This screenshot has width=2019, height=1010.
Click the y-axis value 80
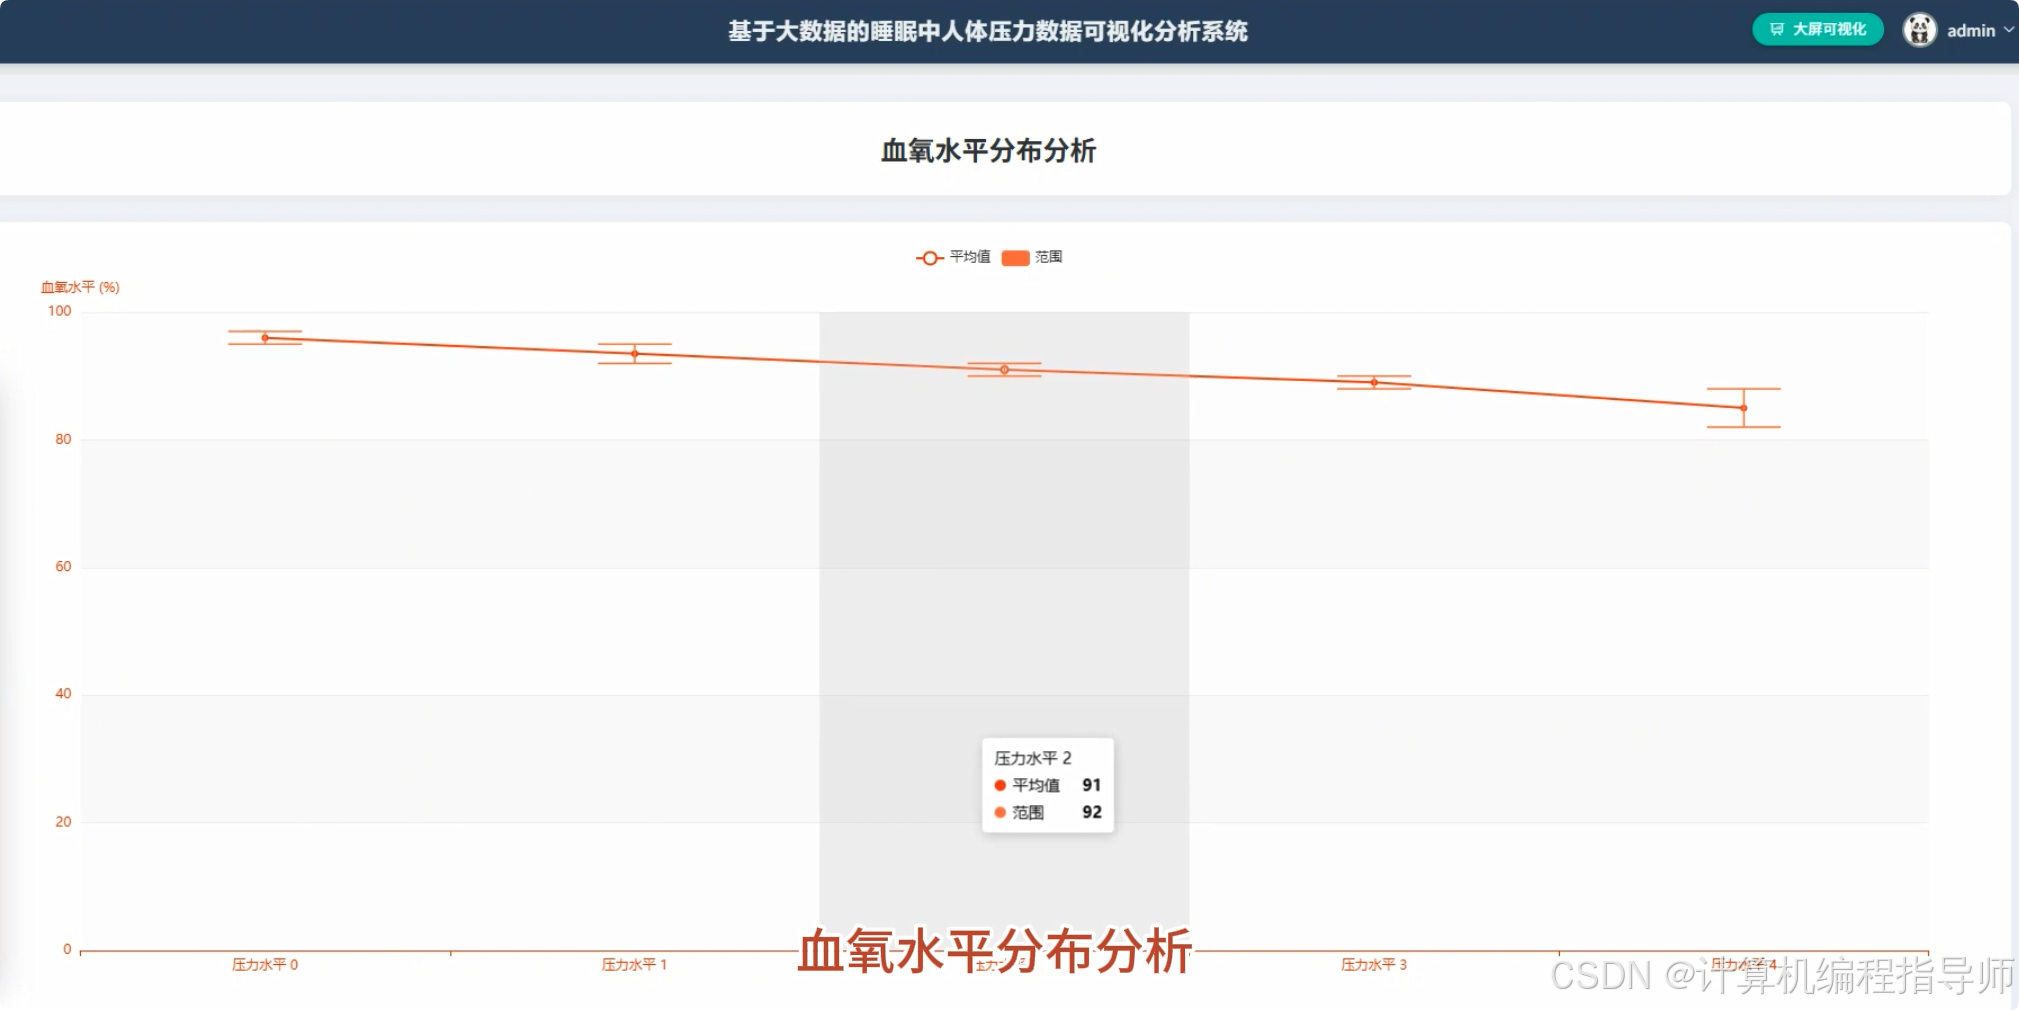coord(63,439)
